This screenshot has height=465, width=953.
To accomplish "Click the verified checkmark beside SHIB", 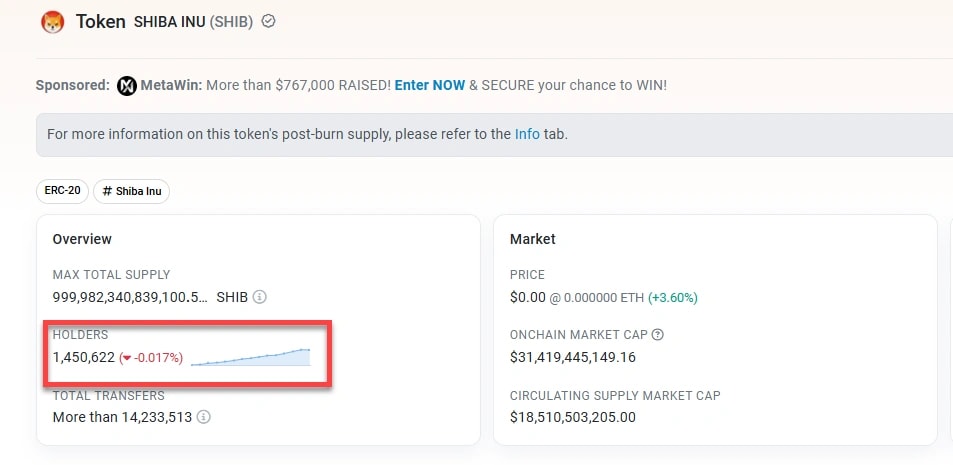I will point(268,21).
